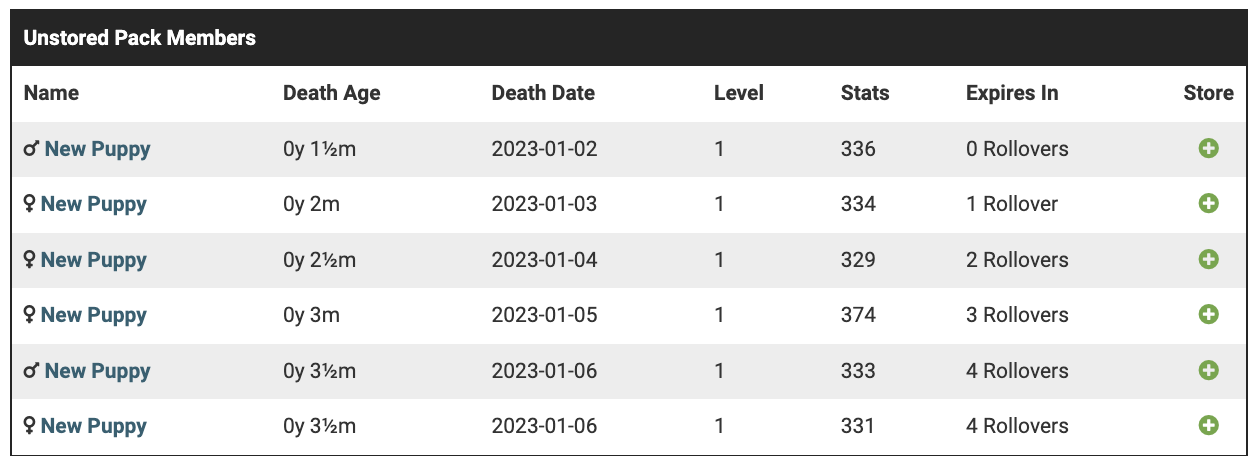Open New Puppy that died 2023-01-04
The width and height of the screenshot is (1256, 468).
[x=93, y=260]
